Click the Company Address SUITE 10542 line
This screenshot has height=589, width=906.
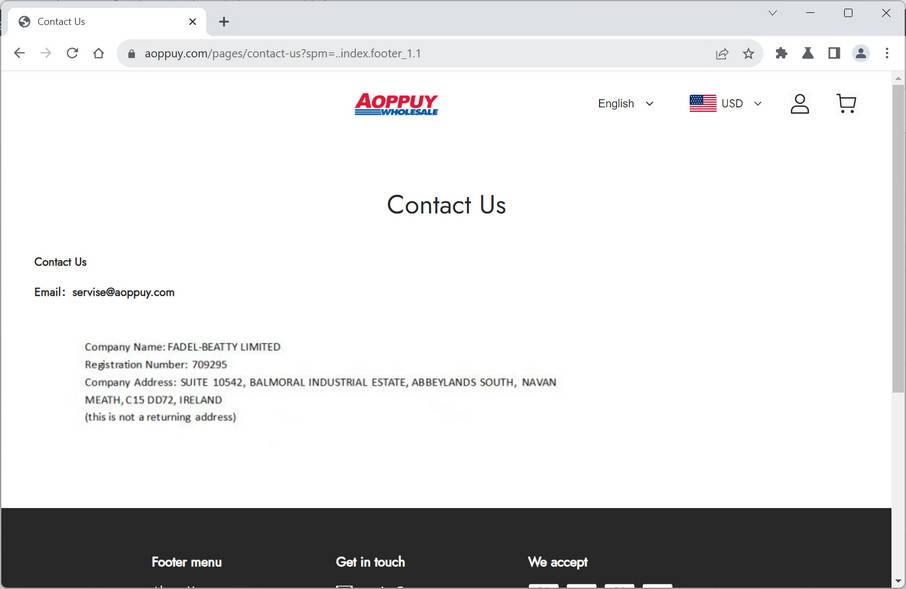(x=321, y=382)
